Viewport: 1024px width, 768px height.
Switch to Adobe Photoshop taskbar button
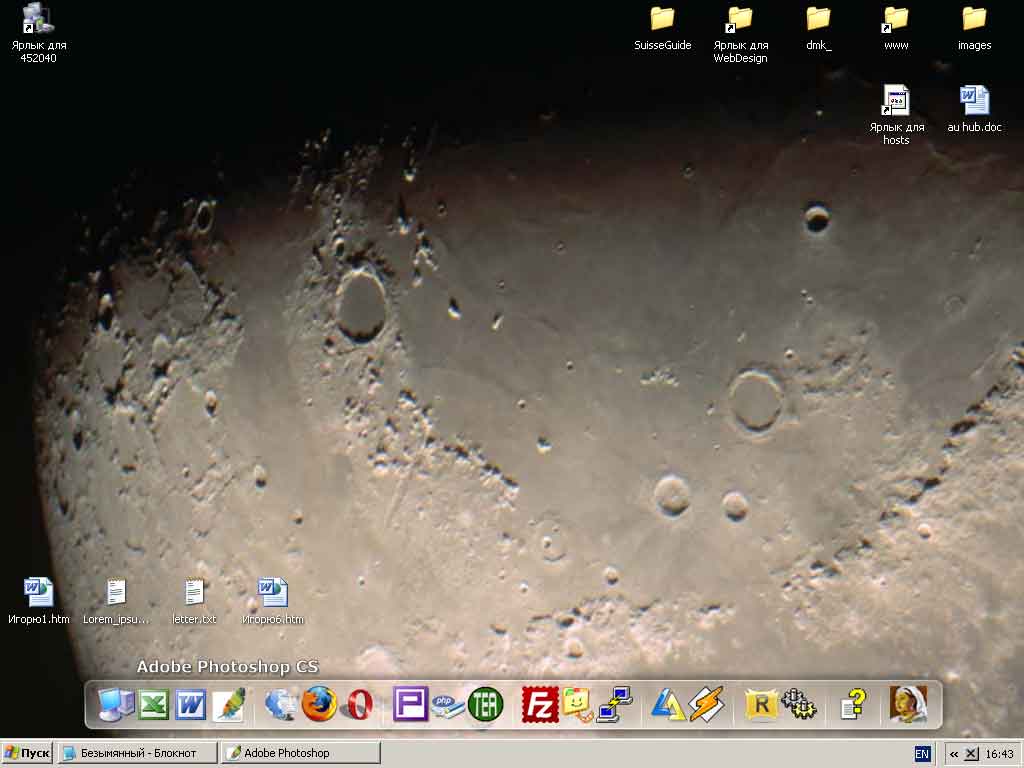point(300,753)
